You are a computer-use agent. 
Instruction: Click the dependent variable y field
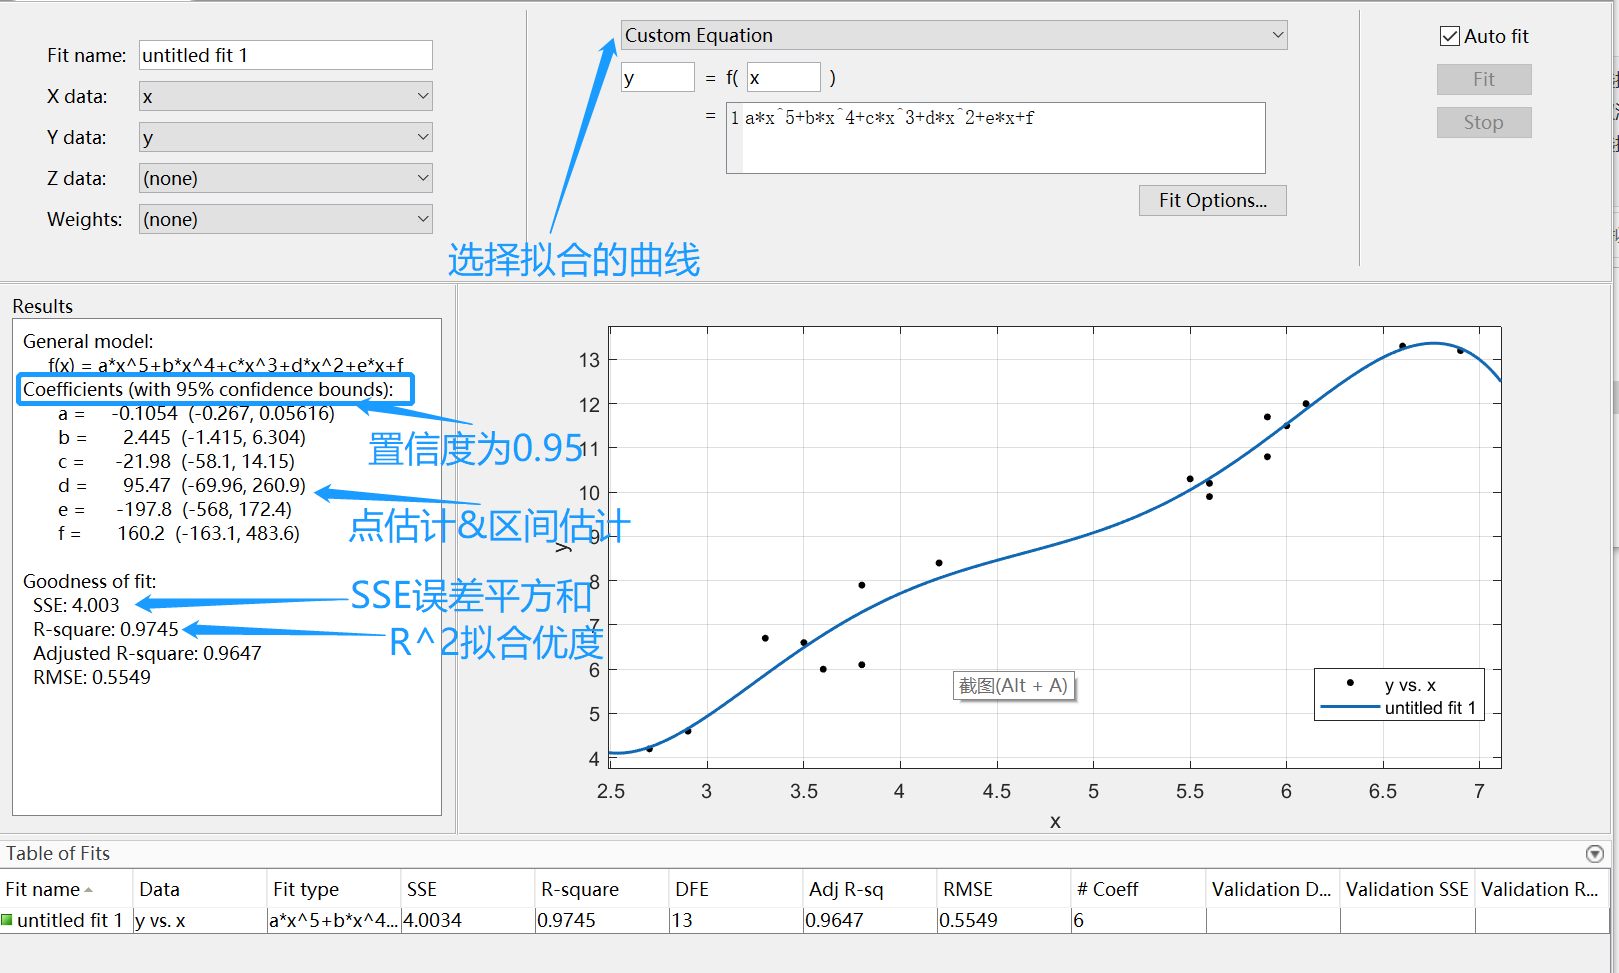pos(657,77)
